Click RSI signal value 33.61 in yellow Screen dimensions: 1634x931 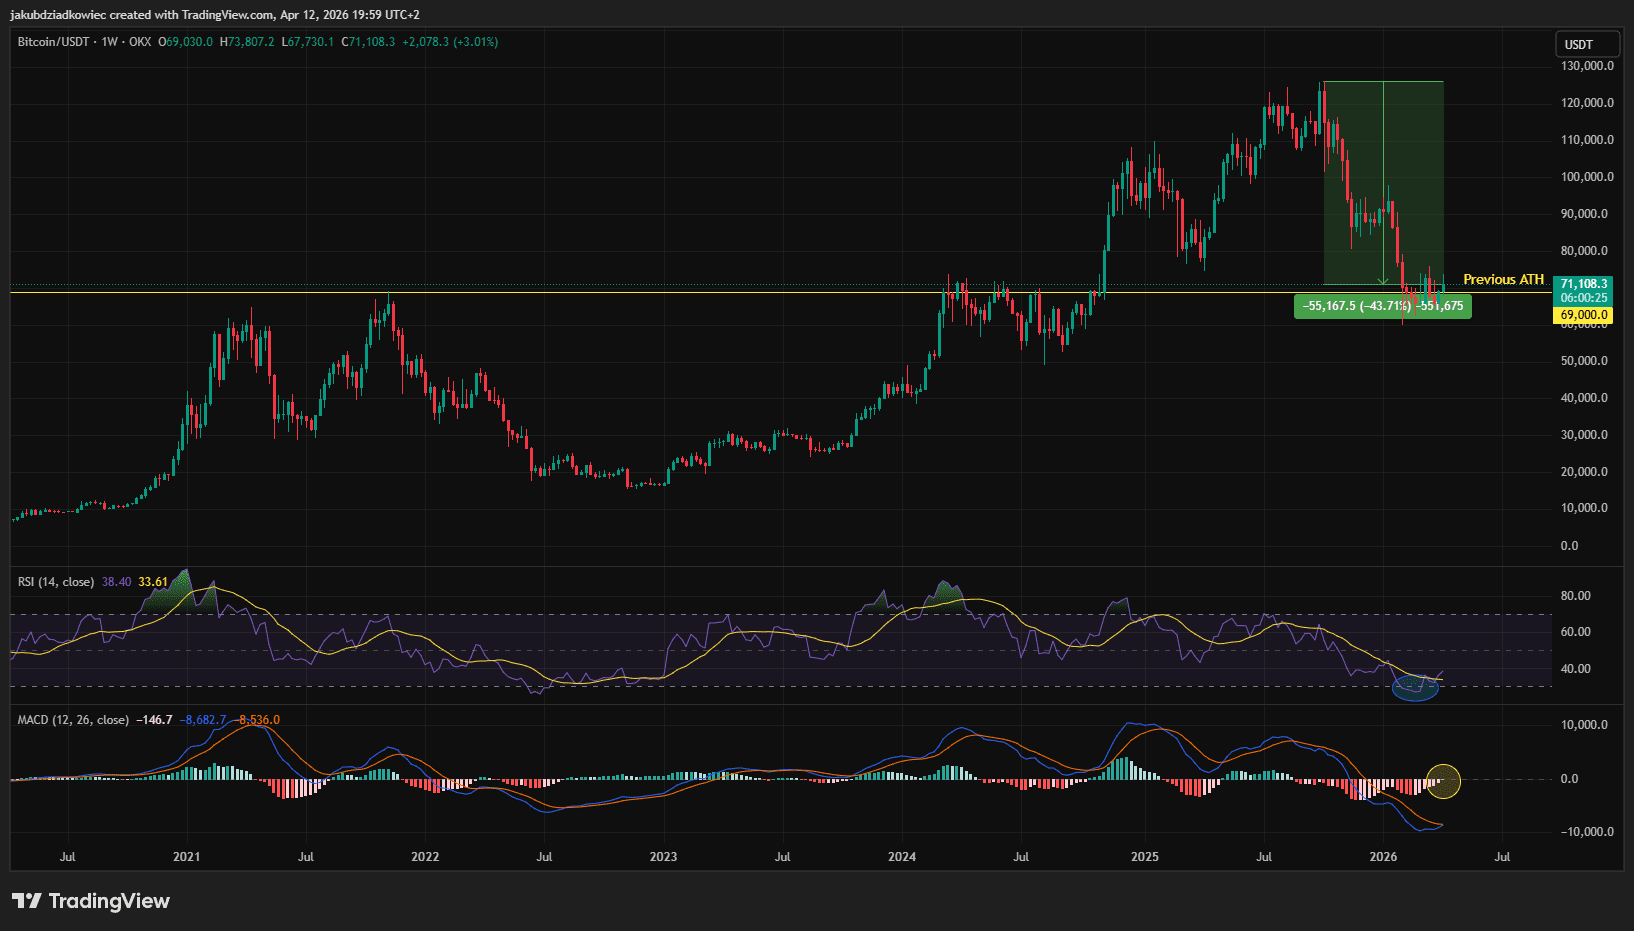(153, 582)
